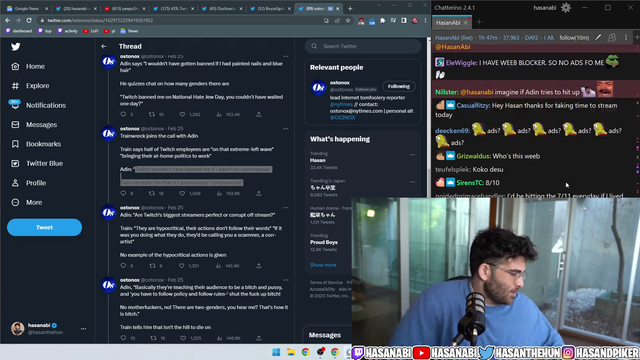Open Home in Twitter sidebar
Viewport: 640px width, 360px height.
point(28,66)
